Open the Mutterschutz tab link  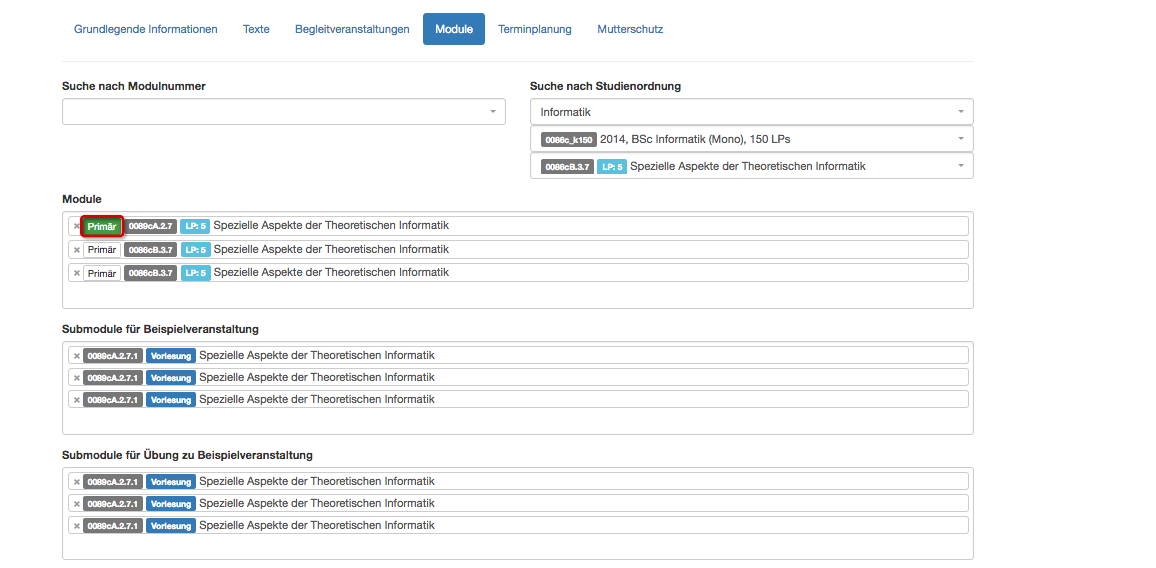pos(630,30)
